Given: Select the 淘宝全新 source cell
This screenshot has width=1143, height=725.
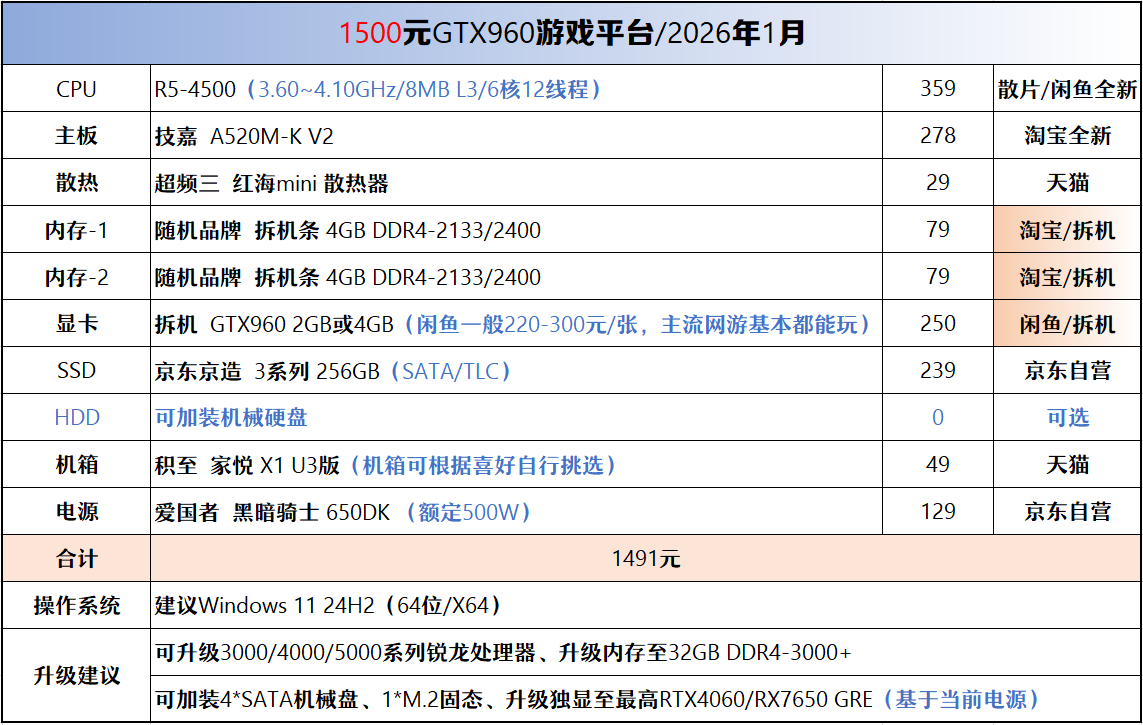Looking at the screenshot, I should click(x=1067, y=136).
